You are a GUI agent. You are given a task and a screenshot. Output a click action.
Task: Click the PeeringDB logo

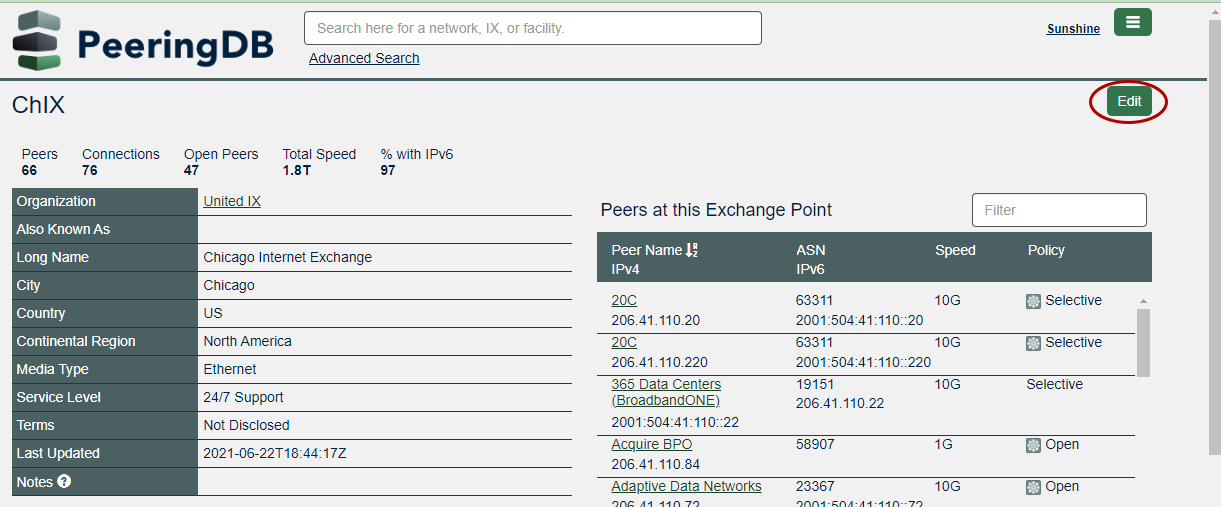[143, 42]
